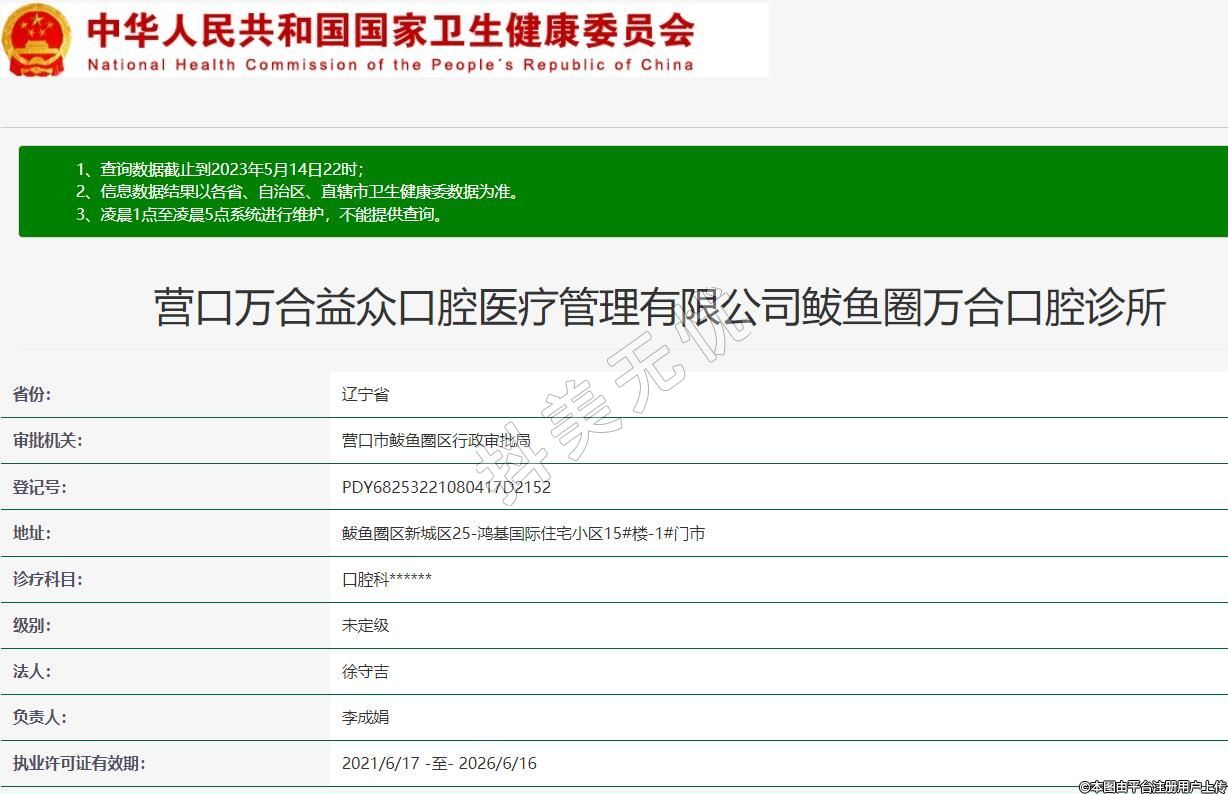1228x794 pixels.
Task: Click the address value 鸿基国际住宅小区15#楼
Action: 523,533
